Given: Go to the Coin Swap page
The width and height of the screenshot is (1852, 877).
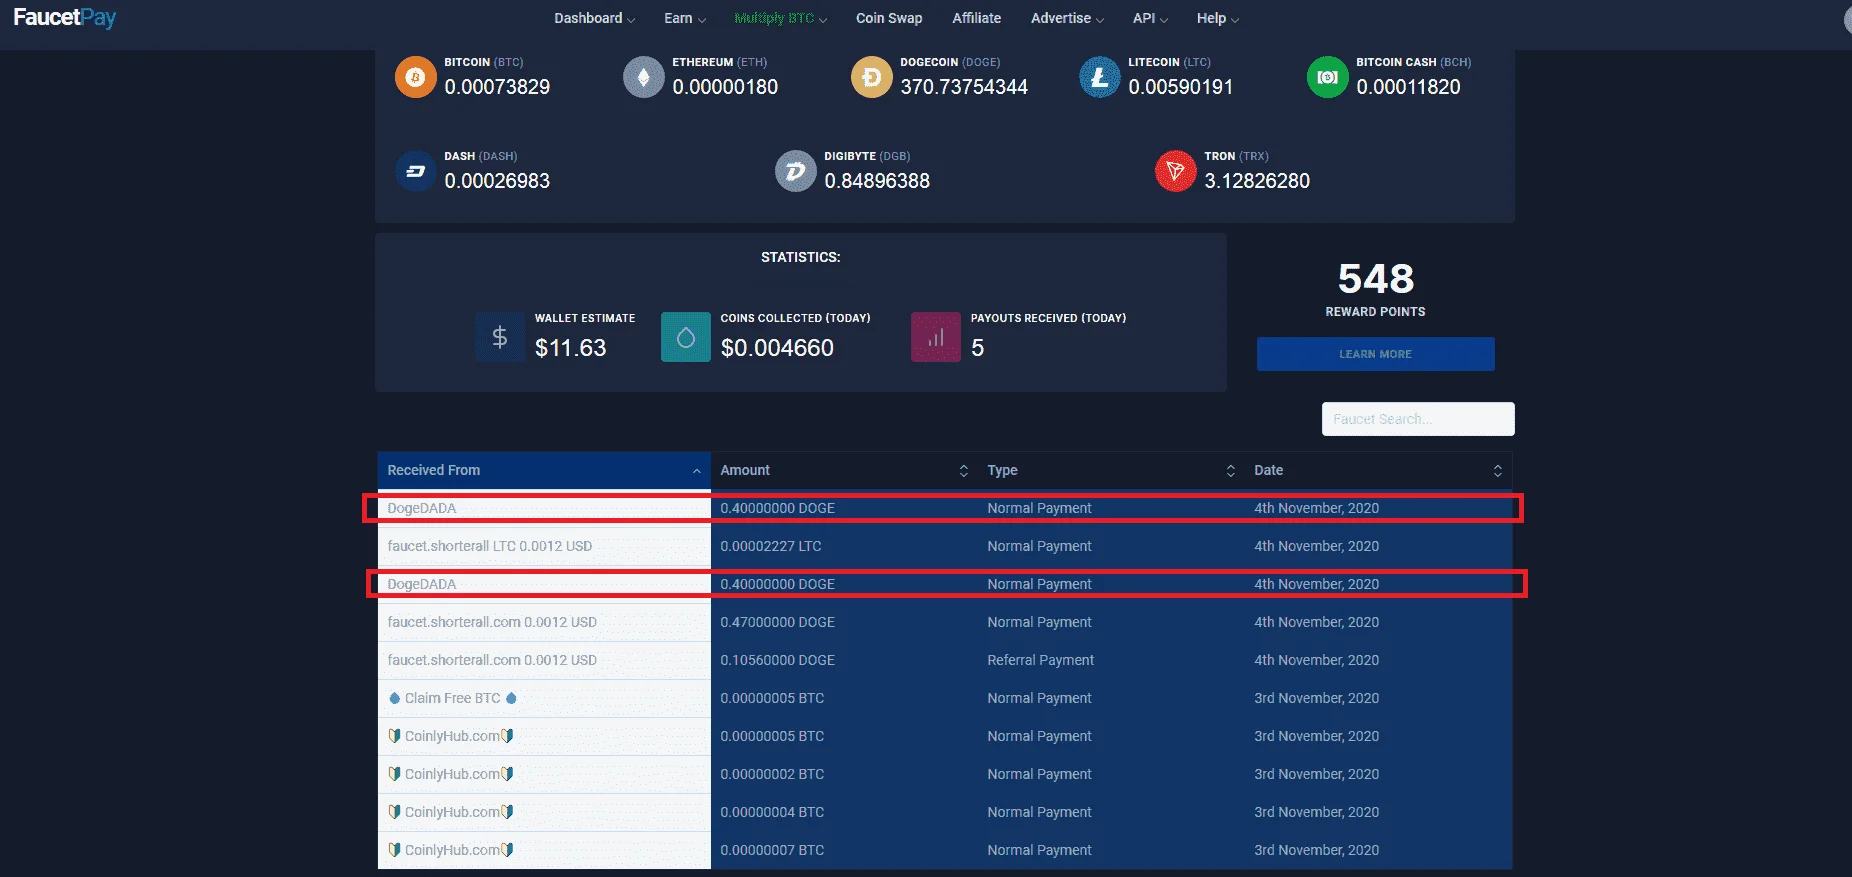Looking at the screenshot, I should (x=889, y=18).
